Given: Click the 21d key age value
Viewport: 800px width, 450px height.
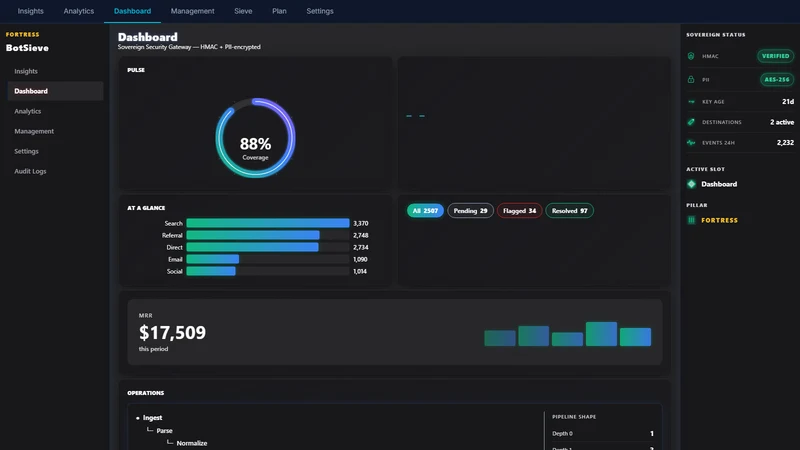Looking at the screenshot, I should click(788, 102).
